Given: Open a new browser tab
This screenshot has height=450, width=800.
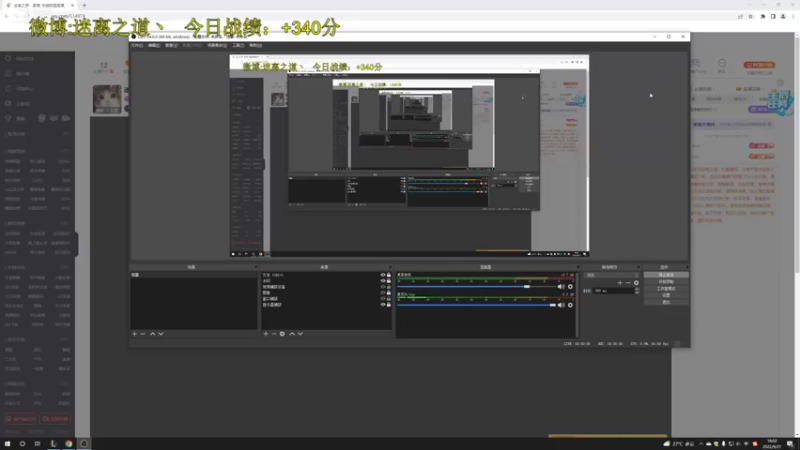Looking at the screenshot, I should [x=84, y=5].
